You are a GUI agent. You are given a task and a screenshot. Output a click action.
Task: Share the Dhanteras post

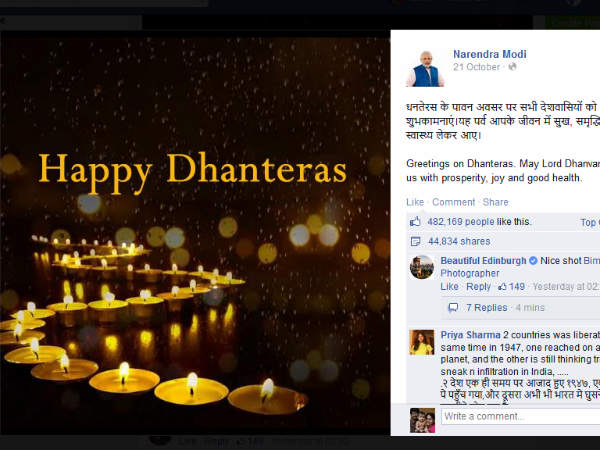click(496, 202)
